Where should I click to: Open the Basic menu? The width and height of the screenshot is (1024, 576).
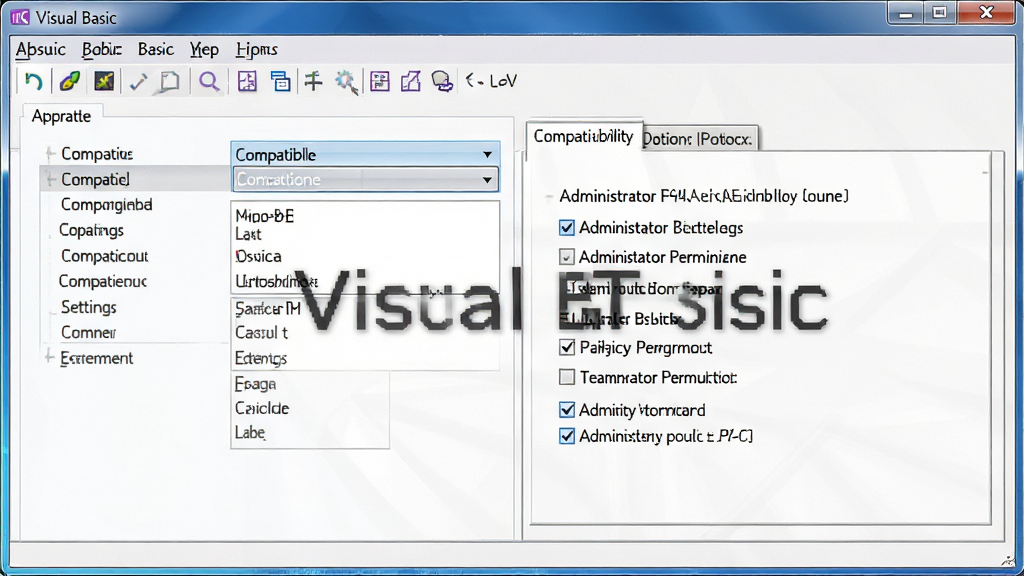pos(155,50)
